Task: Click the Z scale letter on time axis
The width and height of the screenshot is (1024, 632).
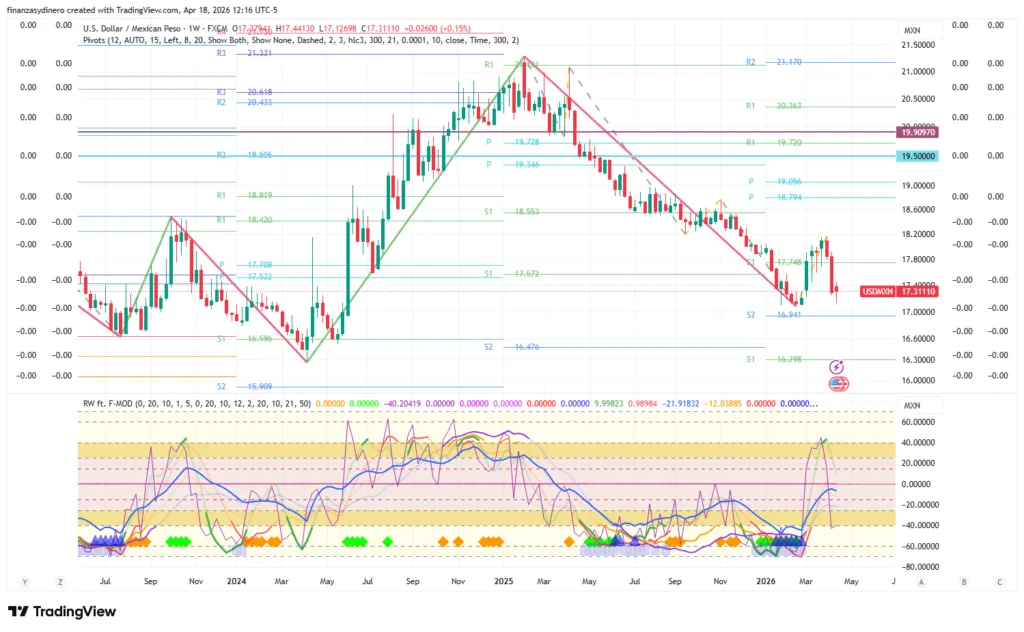Action: click(x=61, y=581)
